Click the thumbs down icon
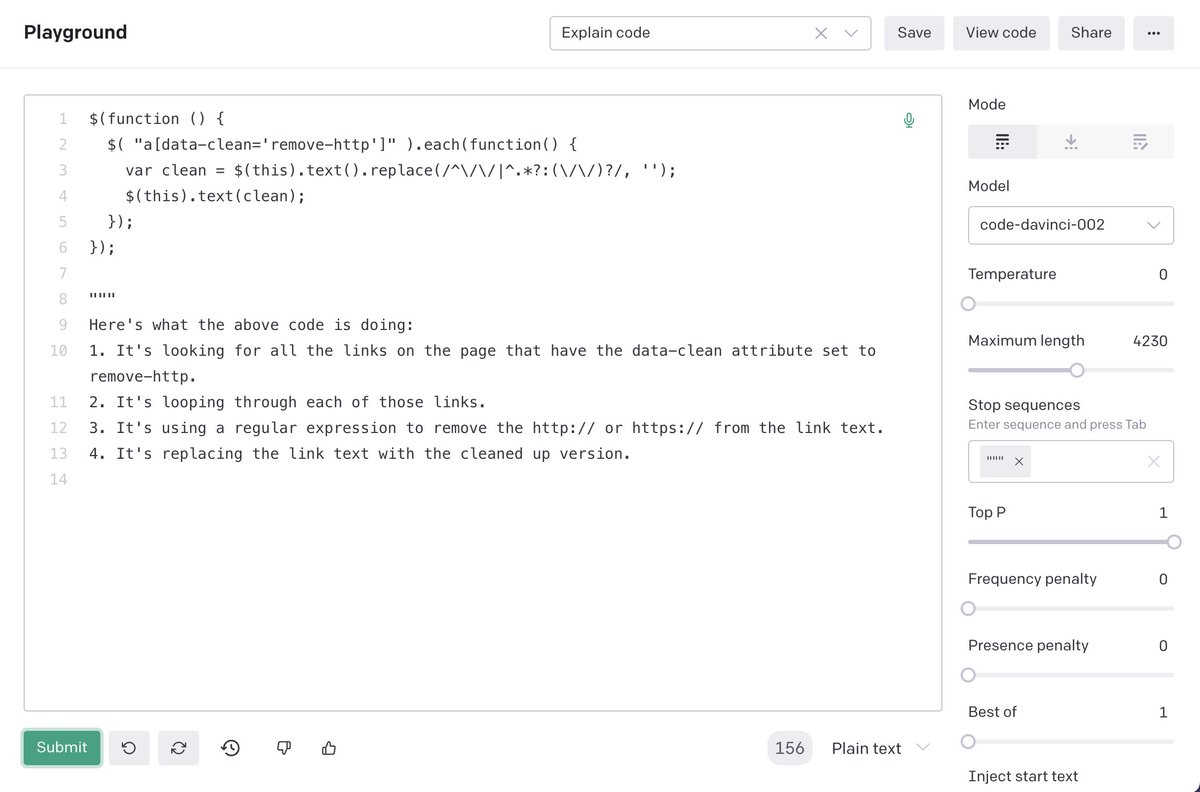1200x792 pixels. [284, 748]
